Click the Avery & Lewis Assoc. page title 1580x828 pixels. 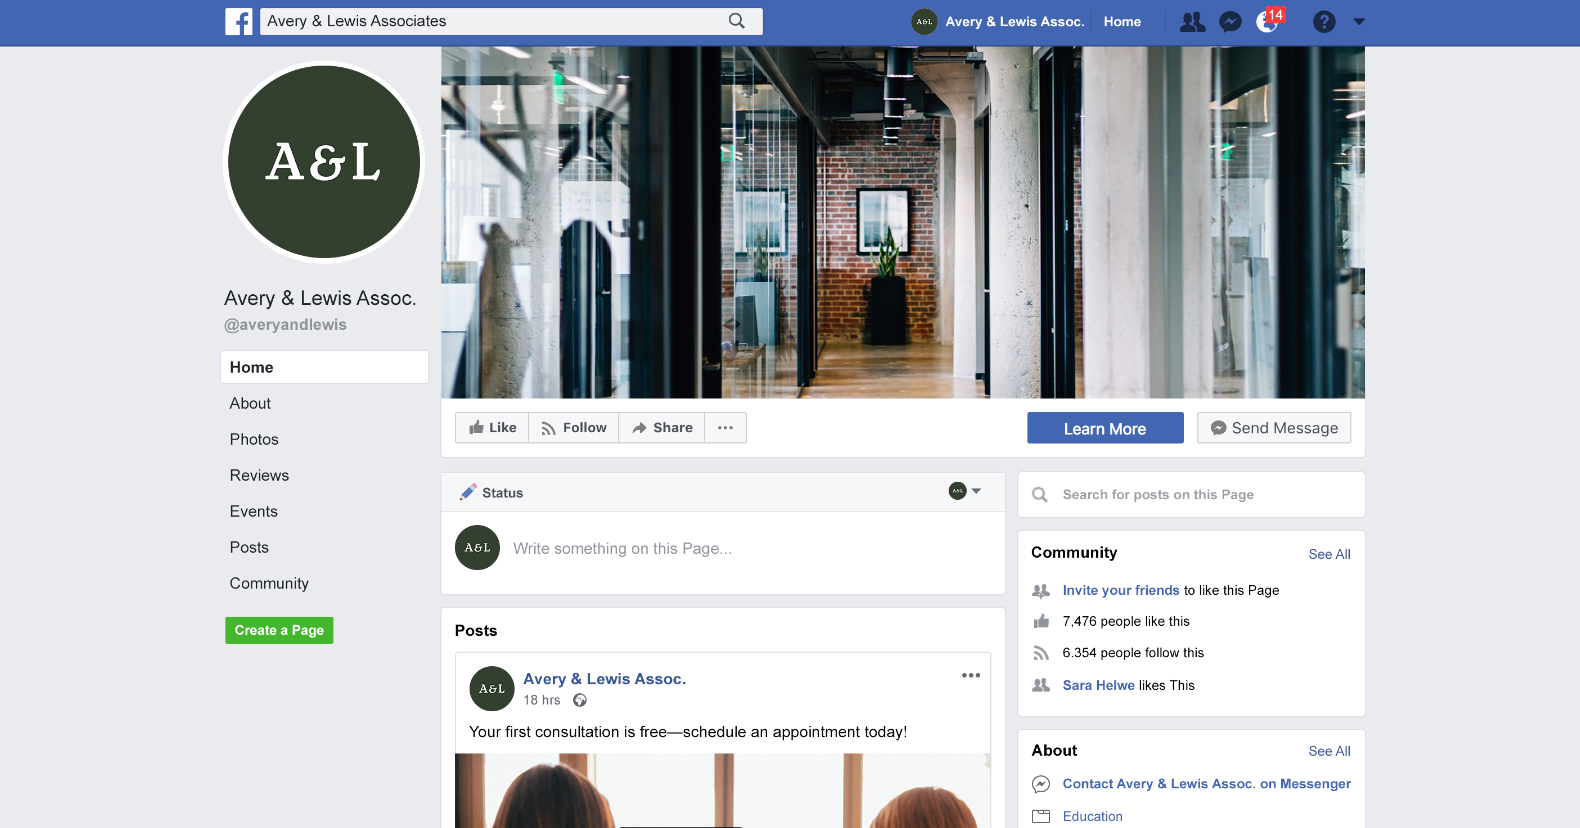320,298
